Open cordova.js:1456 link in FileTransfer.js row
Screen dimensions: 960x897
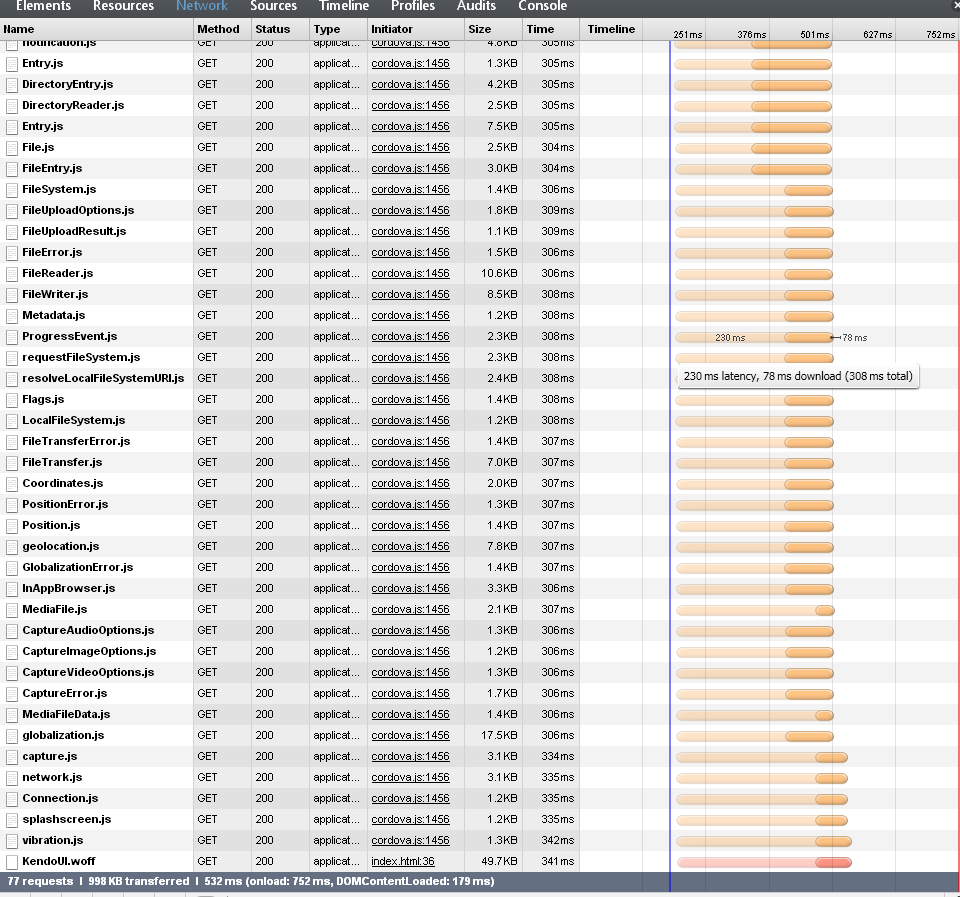(410, 462)
